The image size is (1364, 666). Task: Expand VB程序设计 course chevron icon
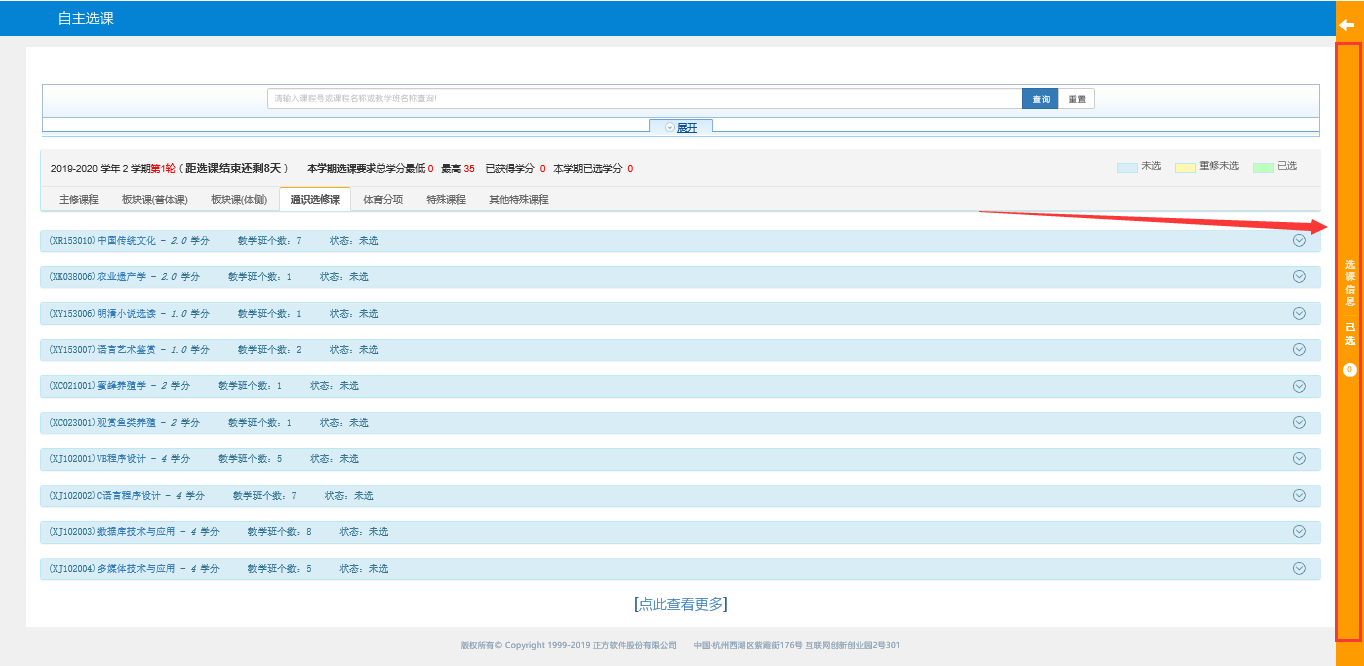coord(1299,458)
